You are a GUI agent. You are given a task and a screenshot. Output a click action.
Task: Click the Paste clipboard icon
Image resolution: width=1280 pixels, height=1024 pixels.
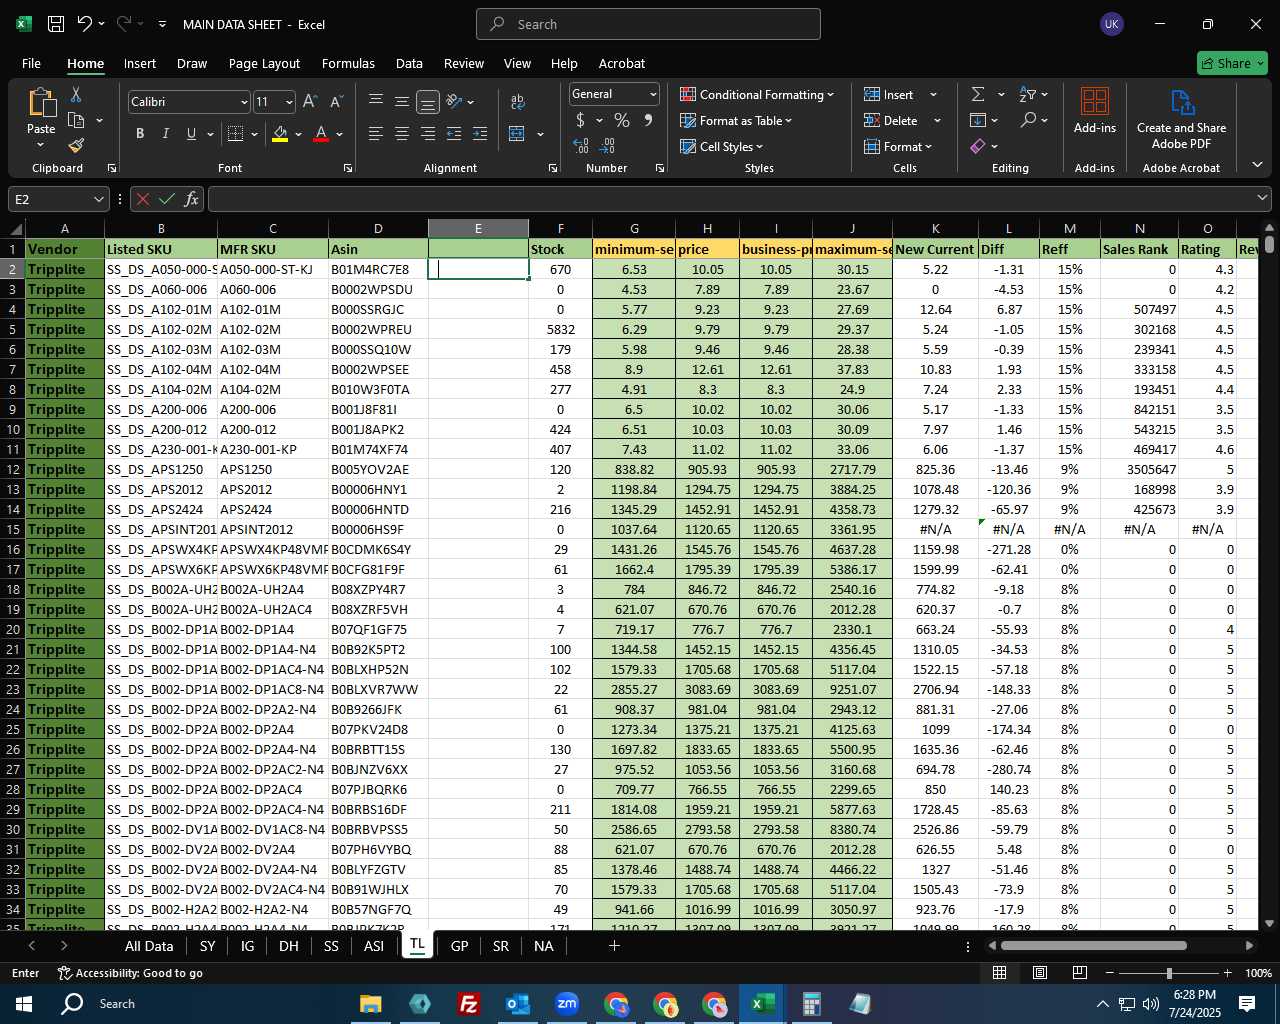(x=42, y=102)
